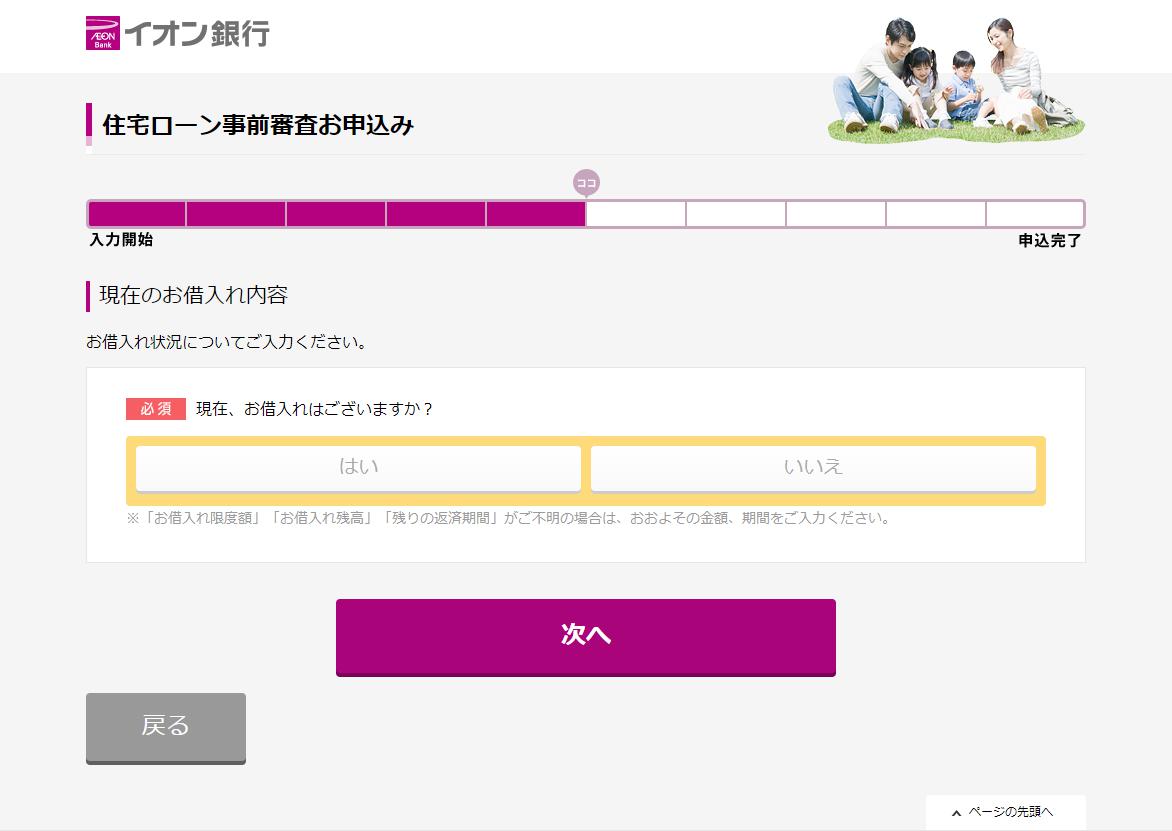1172x831 pixels.
Task: Jump to top via ページの先頭へ link
Action: click(x=1010, y=812)
